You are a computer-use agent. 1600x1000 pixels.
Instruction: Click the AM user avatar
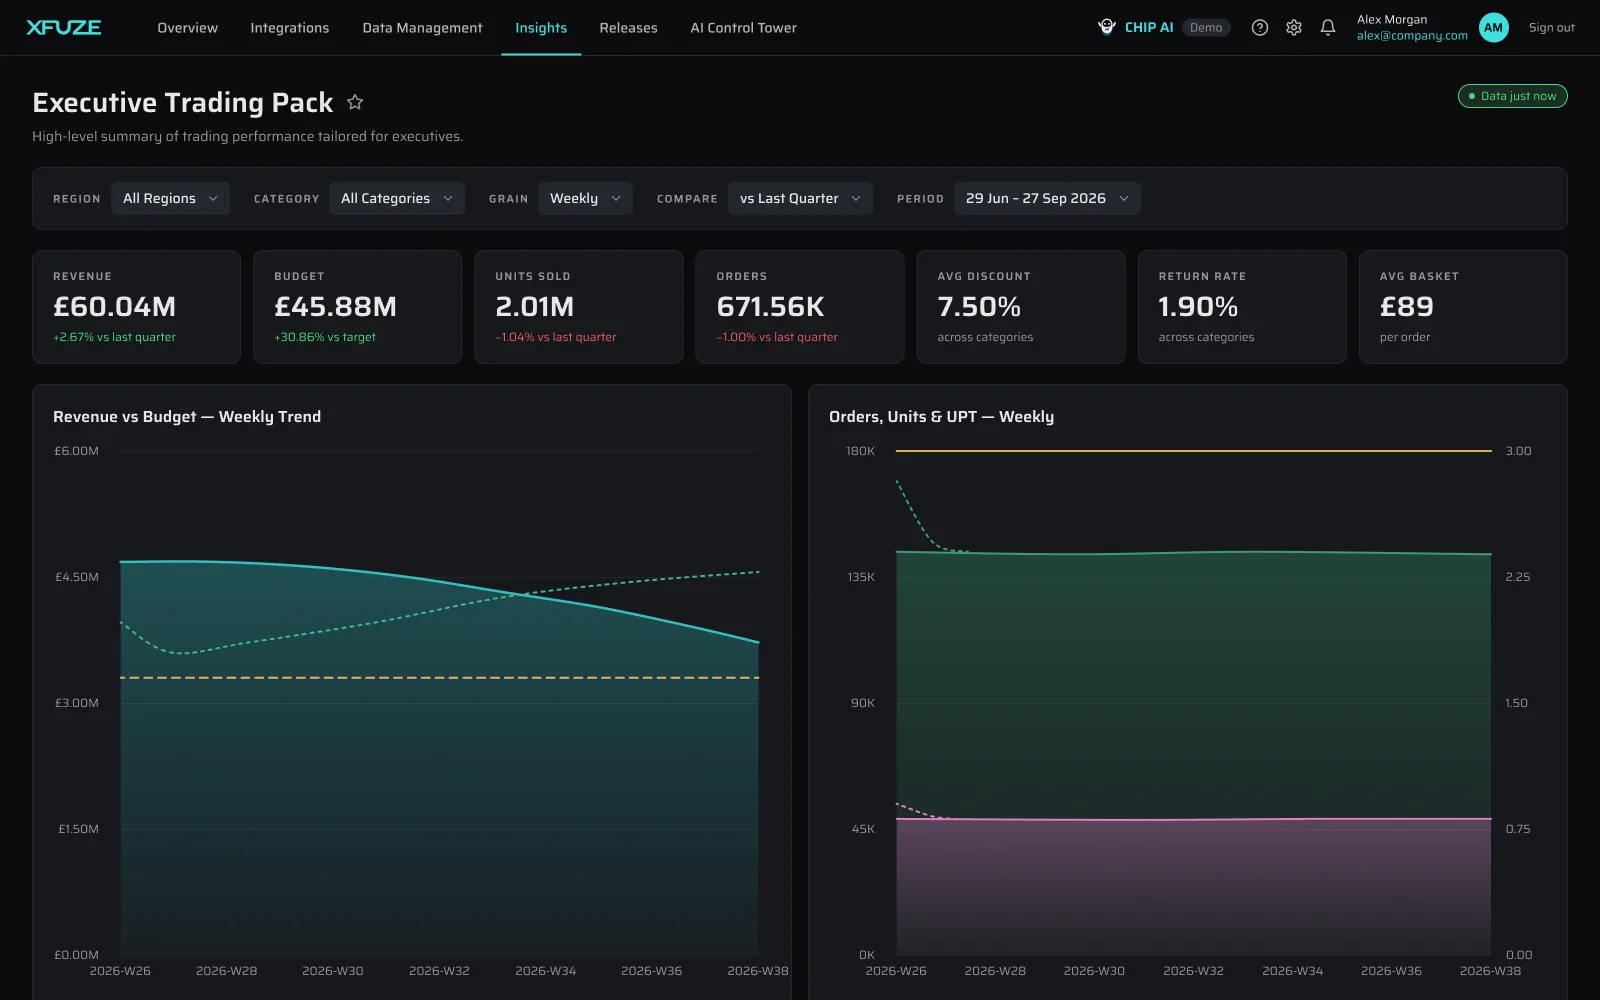click(x=1493, y=28)
